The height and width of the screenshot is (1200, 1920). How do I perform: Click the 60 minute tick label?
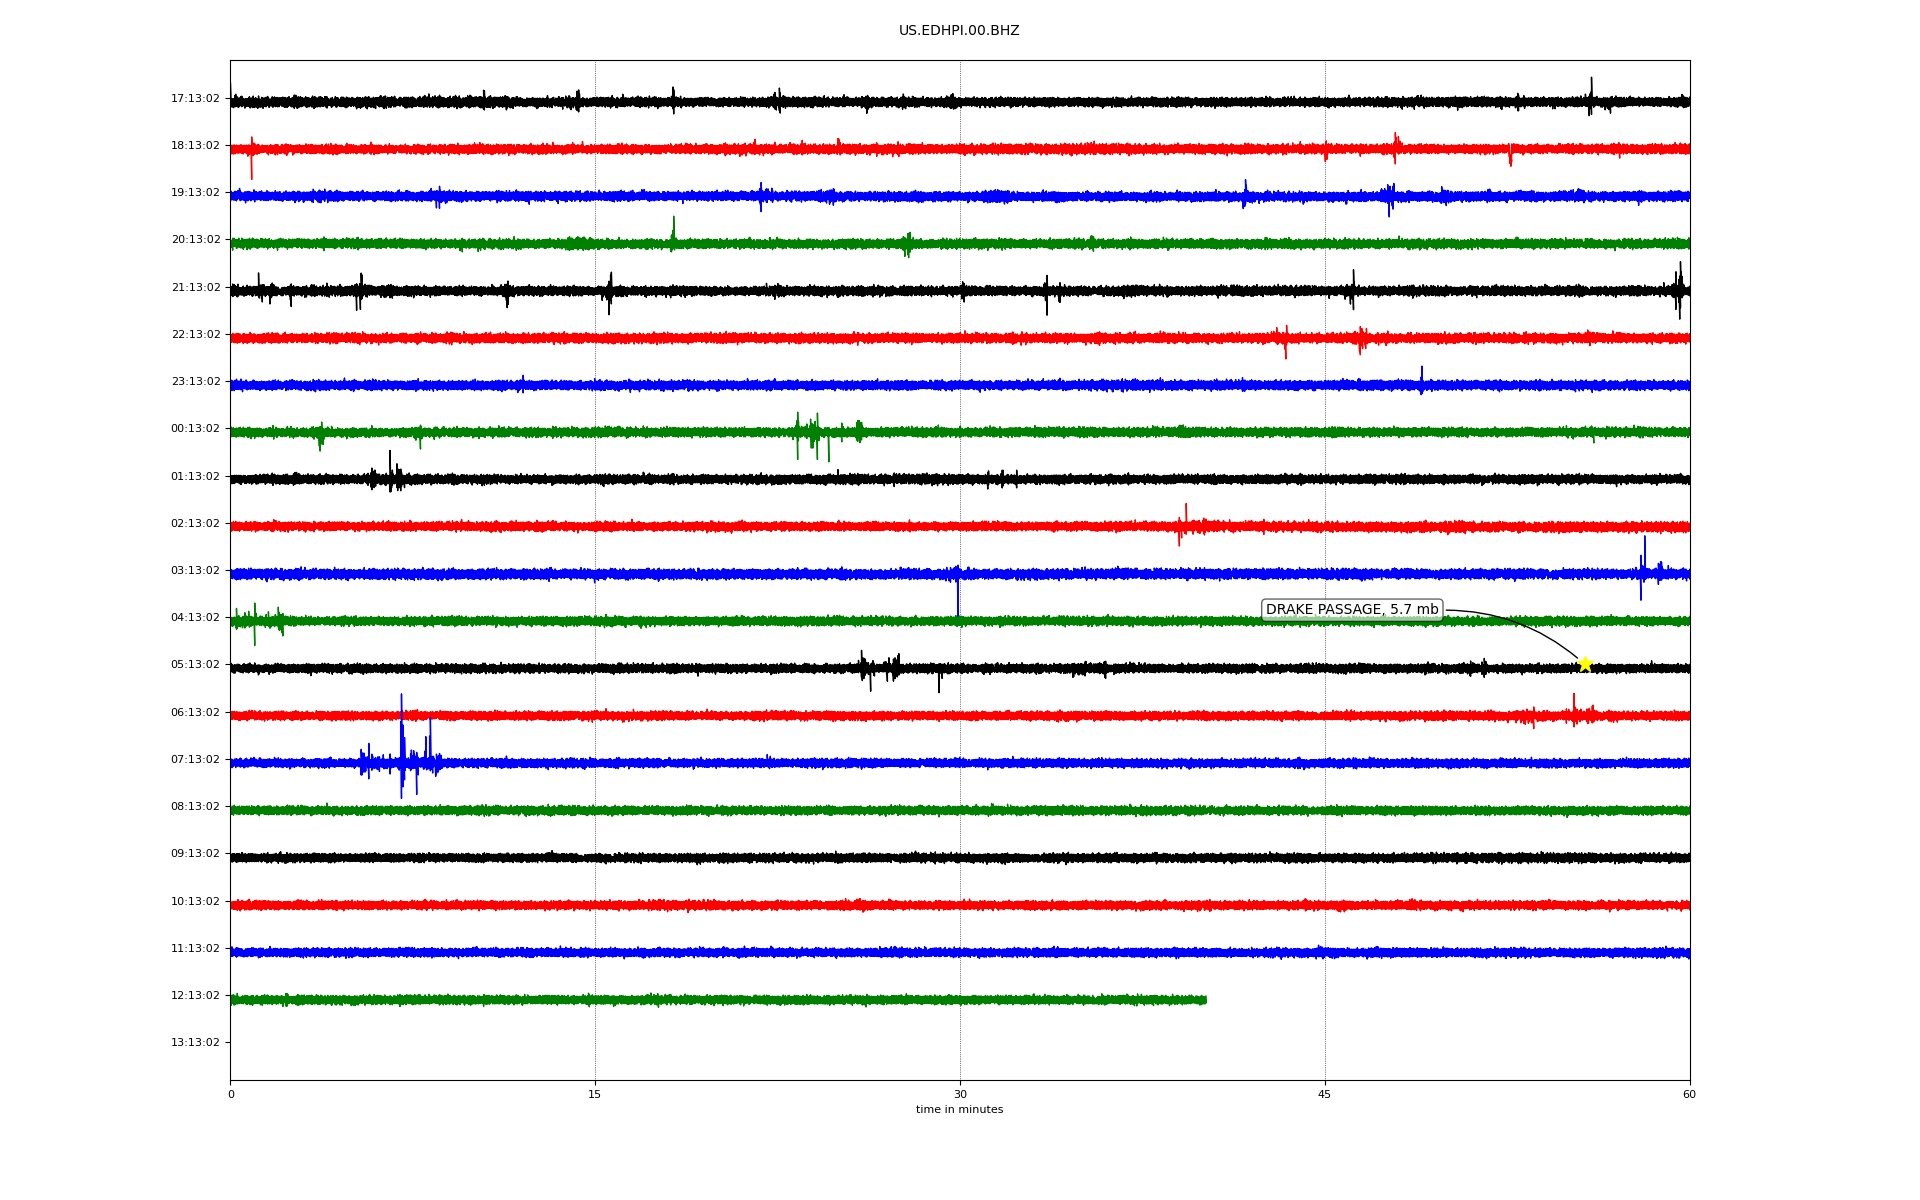point(1689,1095)
